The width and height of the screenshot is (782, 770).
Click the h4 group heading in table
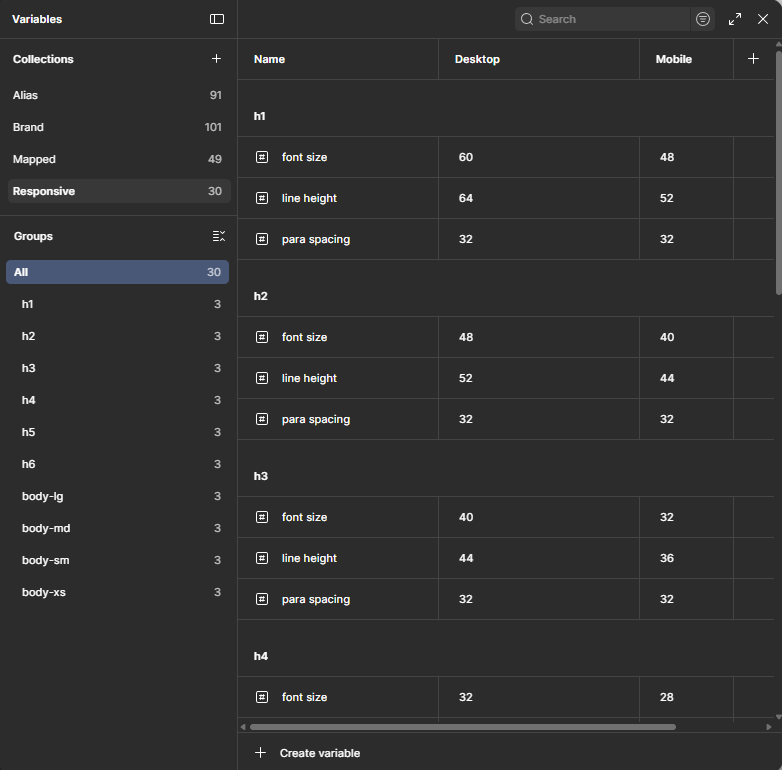[x=260, y=656]
